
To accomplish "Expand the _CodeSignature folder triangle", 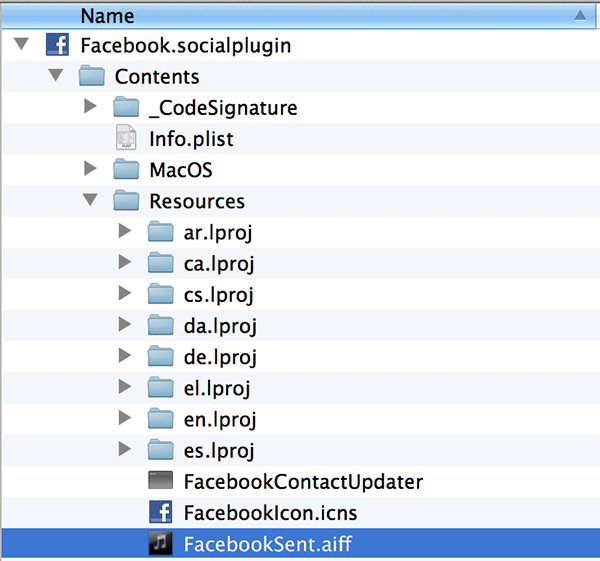I will pos(90,106).
